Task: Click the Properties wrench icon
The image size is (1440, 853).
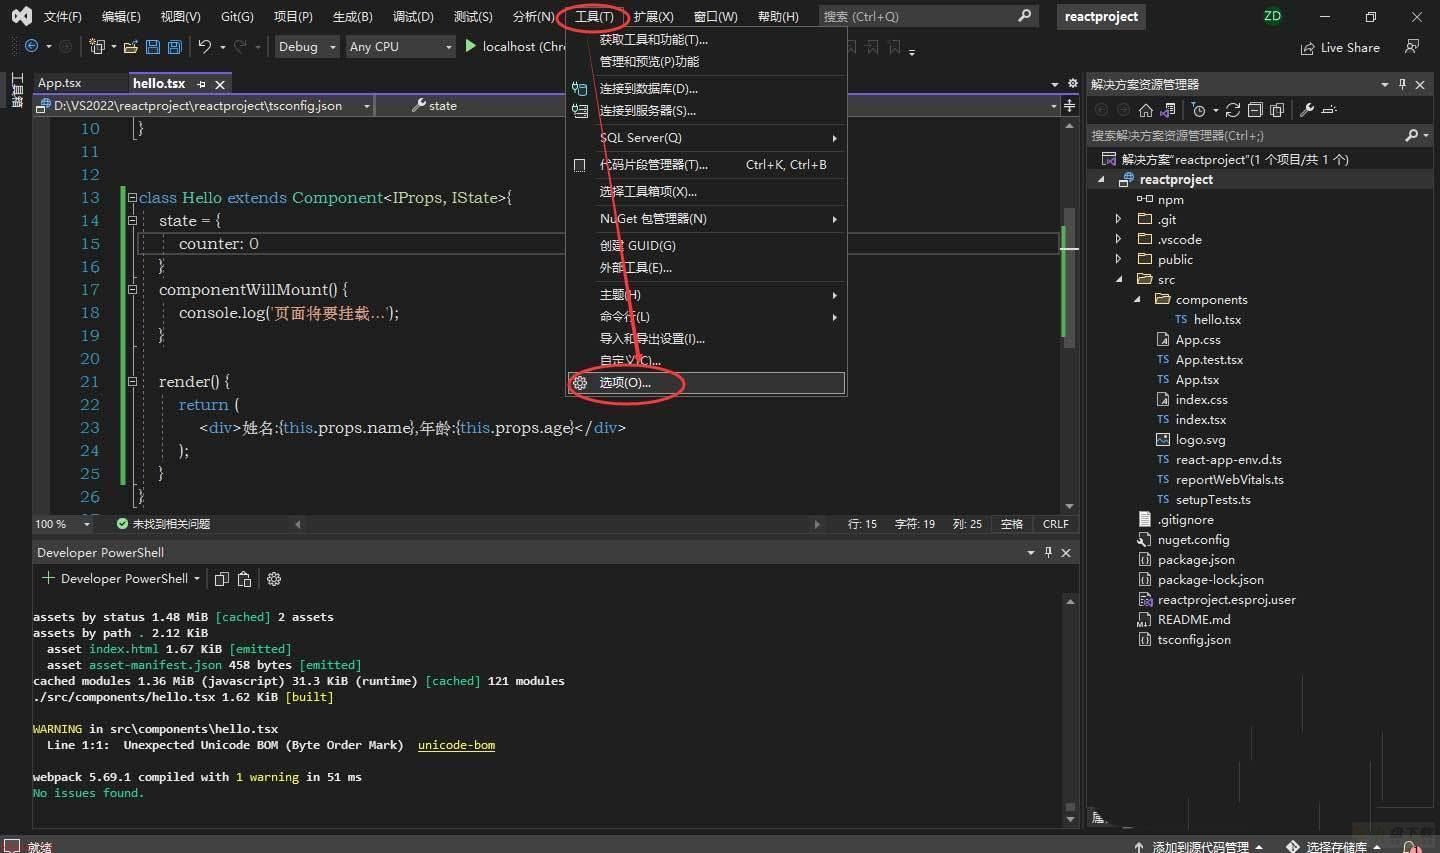Action: pyautogui.click(x=1306, y=110)
